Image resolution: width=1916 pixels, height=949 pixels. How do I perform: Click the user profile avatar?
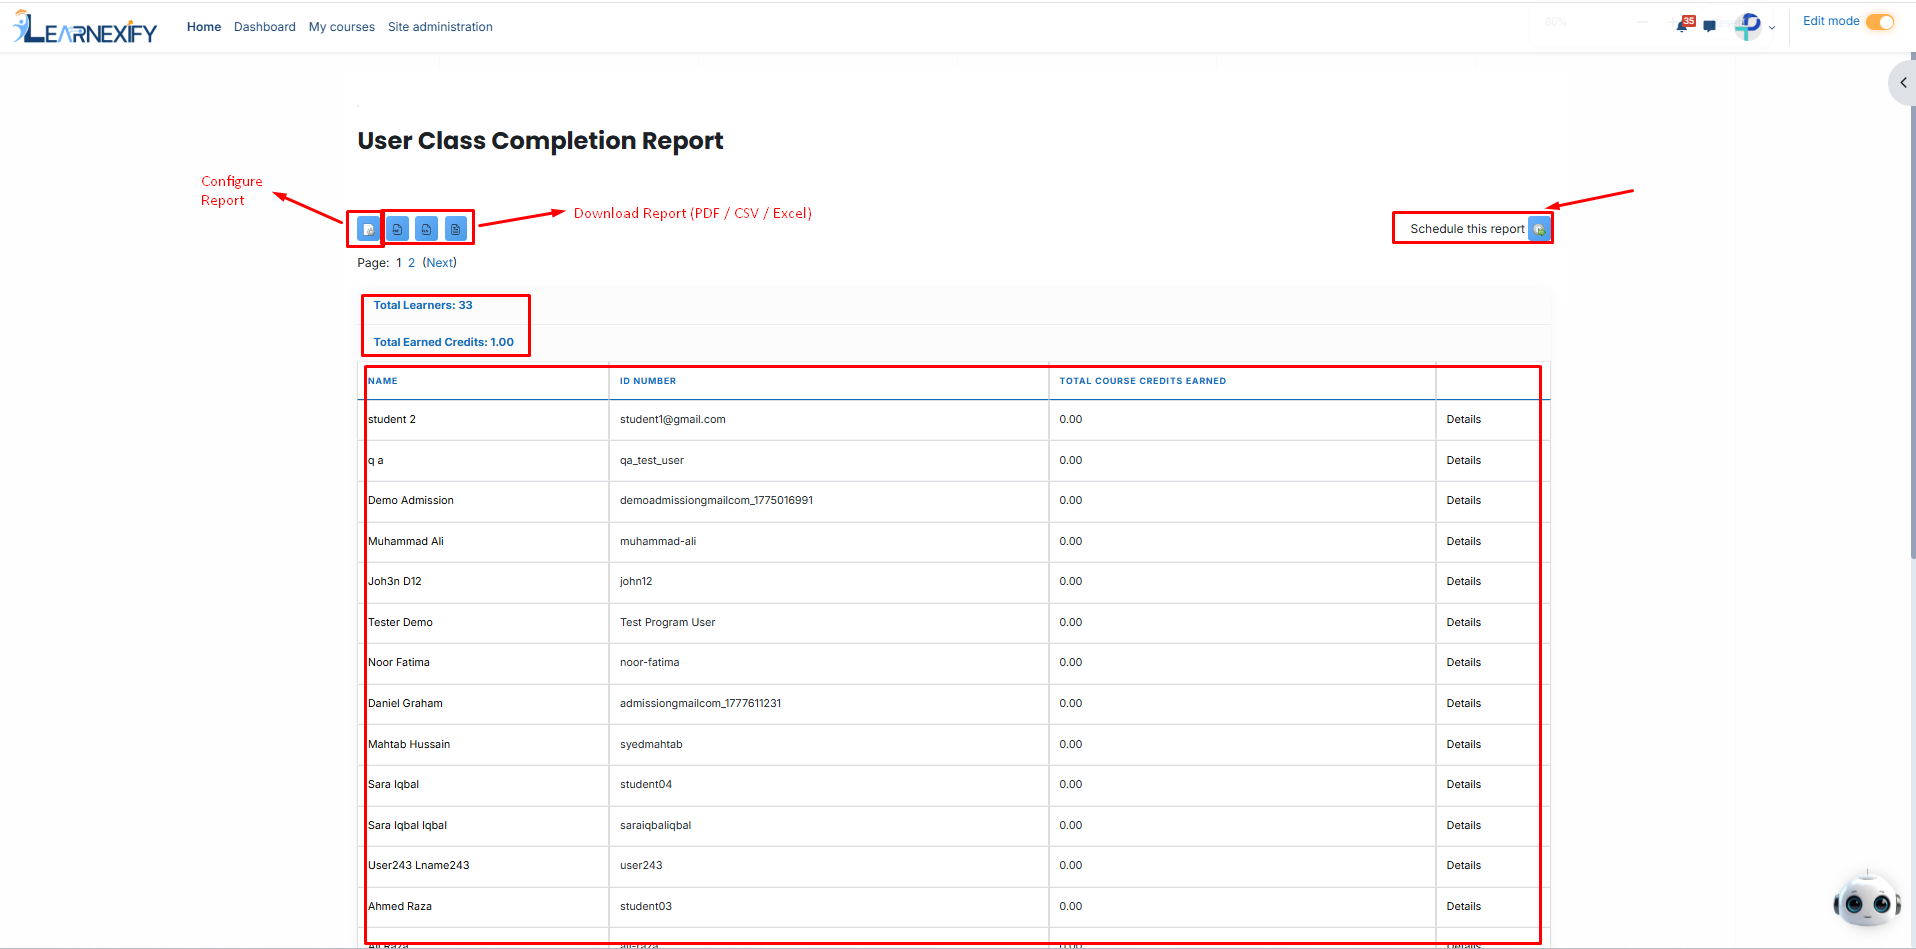1748,27
